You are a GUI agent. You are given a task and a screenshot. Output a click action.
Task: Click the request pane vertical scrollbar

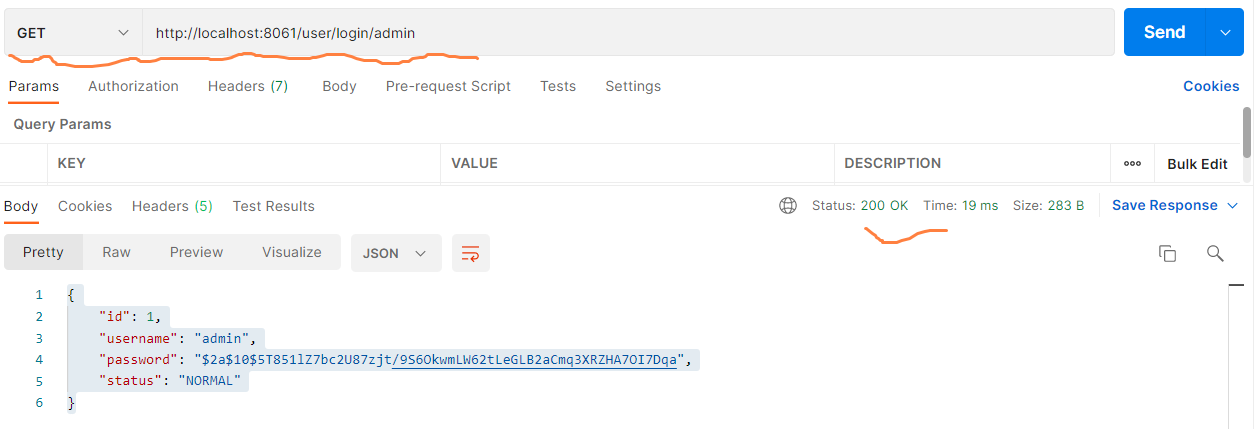click(1246, 133)
